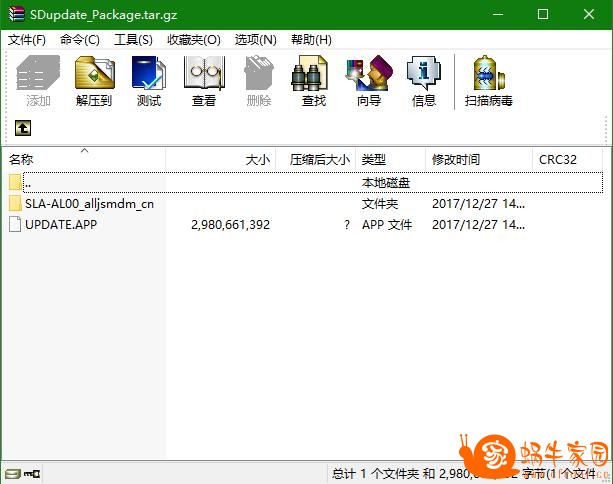Image resolution: width=613 pixels, height=484 pixels.
Task: Click the '文件夹' type cell
Action: pos(380,204)
